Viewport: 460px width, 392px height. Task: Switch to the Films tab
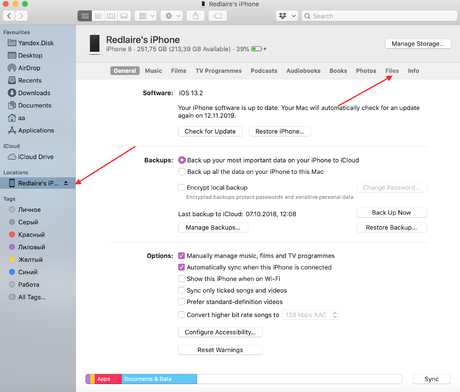(x=179, y=71)
